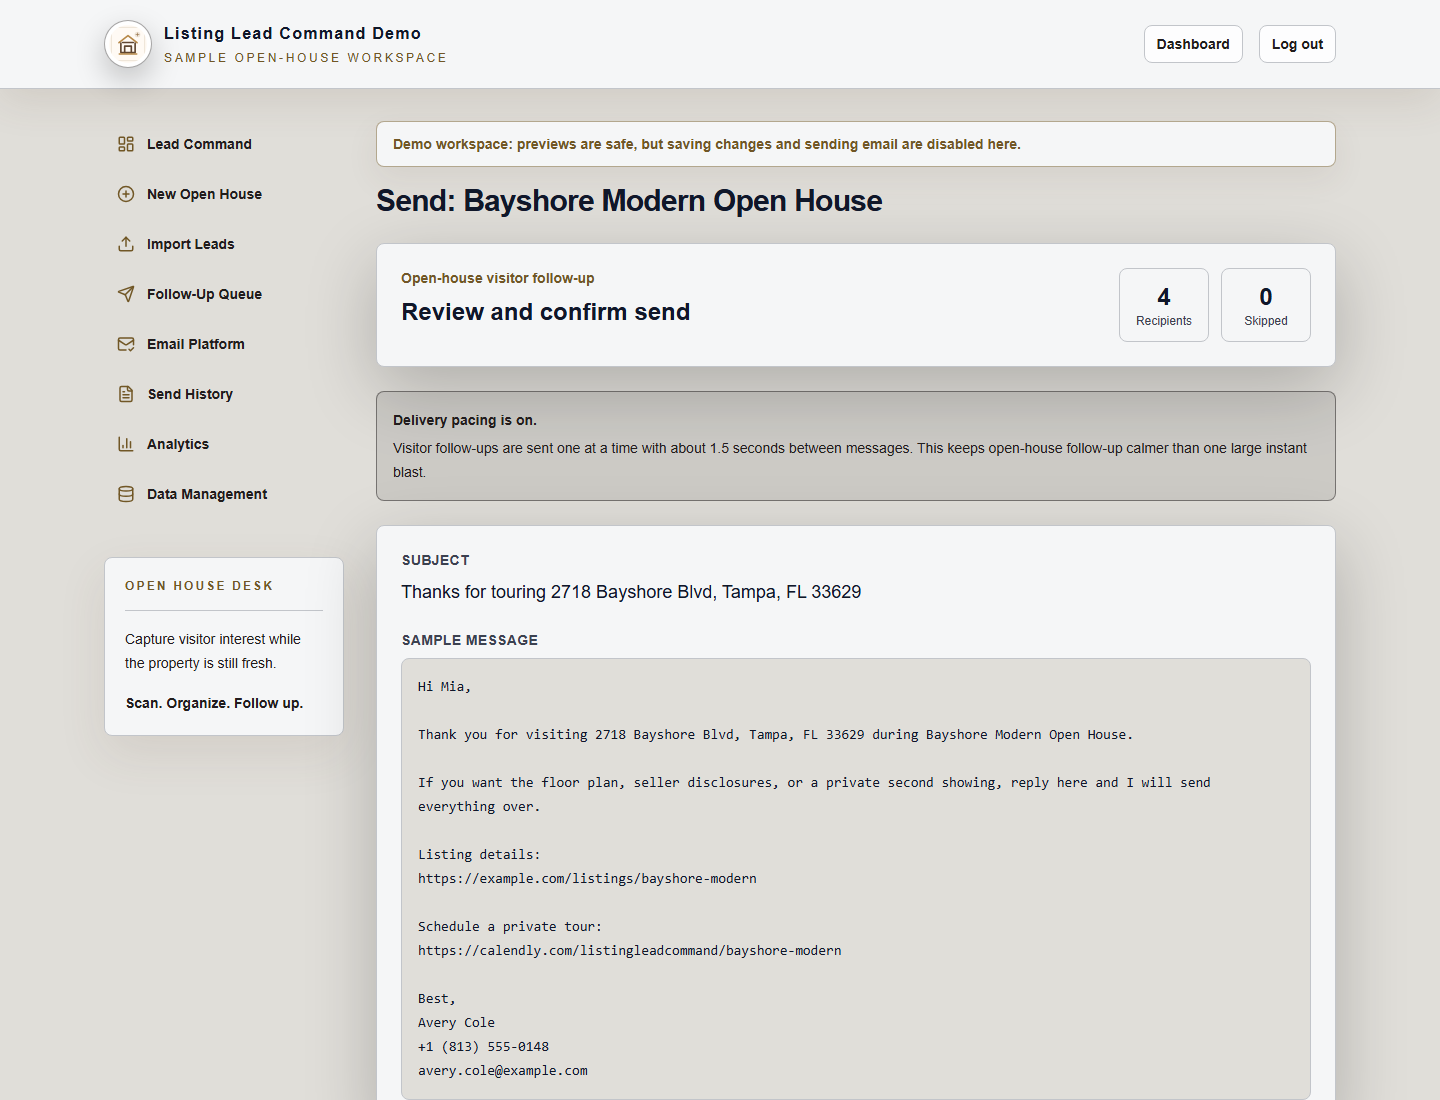
Task: Click the example.com listings URL in message
Action: 587,878
